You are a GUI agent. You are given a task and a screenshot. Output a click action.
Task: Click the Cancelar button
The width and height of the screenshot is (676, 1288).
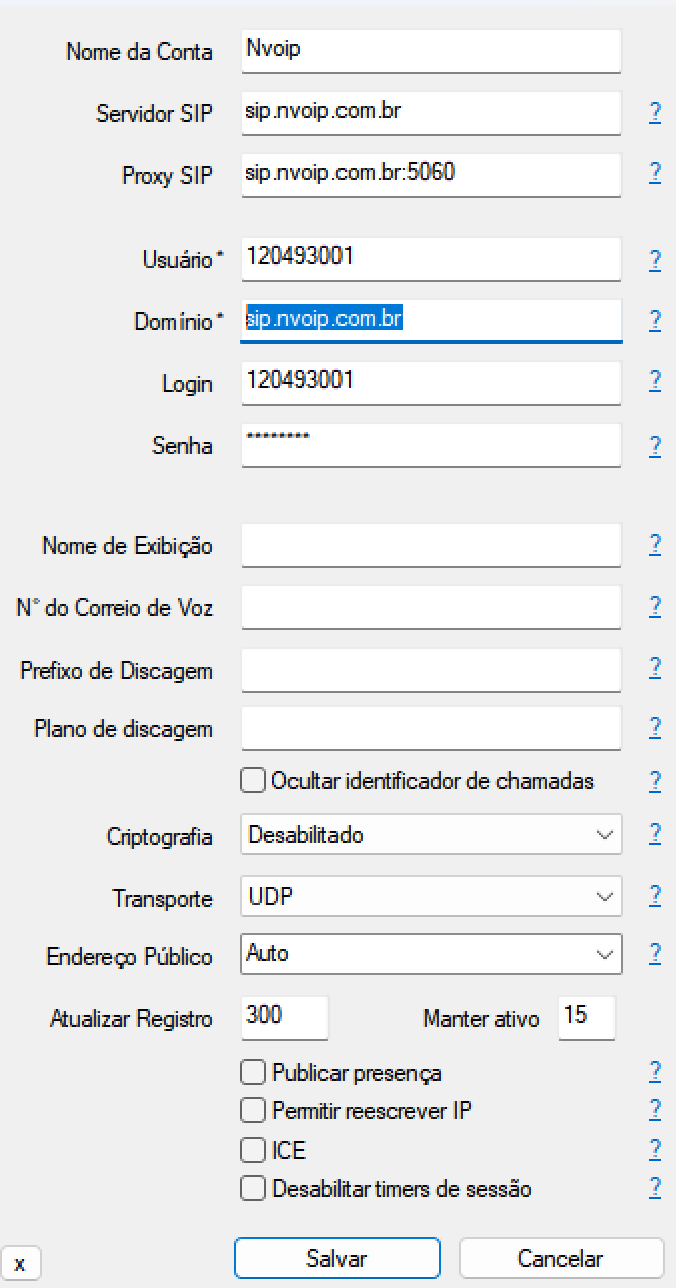(x=560, y=1258)
